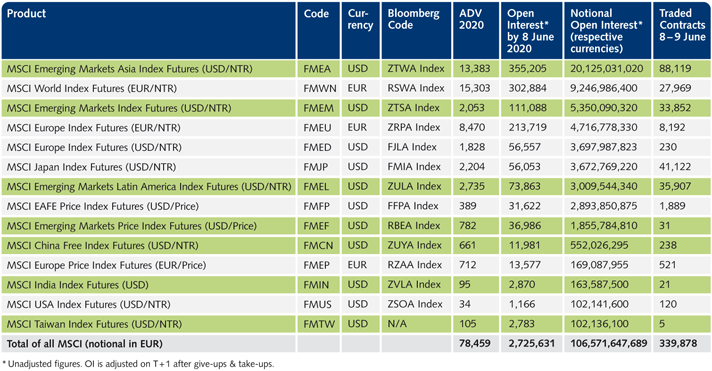The image size is (712, 371).
Task: Click Total of all MSCI row label
Action: click(84, 344)
